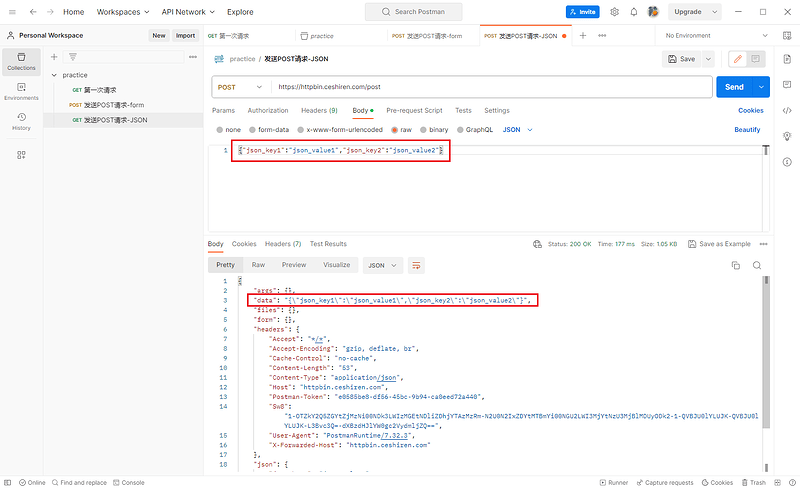Click the Search Postman box
Screen dimensions: 800x489
click(x=414, y=12)
